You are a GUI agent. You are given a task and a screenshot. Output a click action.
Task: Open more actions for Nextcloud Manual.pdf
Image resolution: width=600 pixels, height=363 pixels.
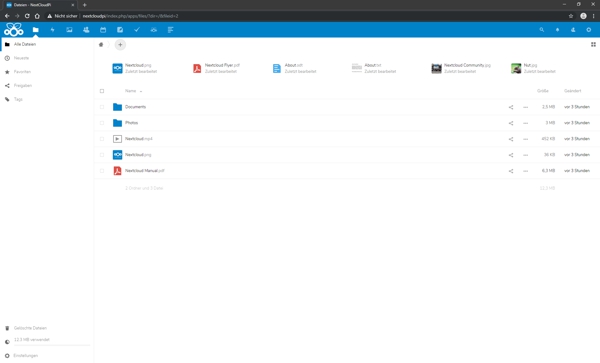pos(525,171)
